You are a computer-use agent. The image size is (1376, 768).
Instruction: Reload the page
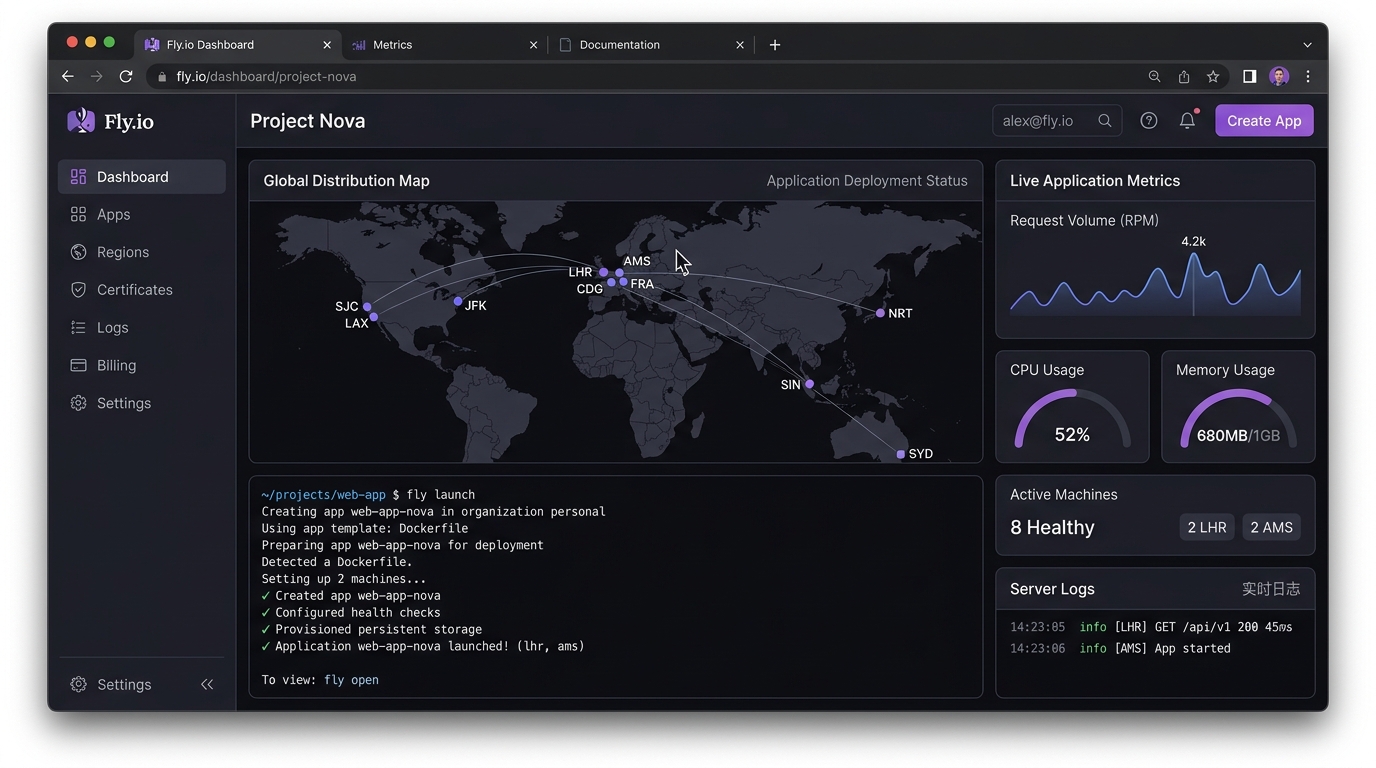tap(126, 76)
